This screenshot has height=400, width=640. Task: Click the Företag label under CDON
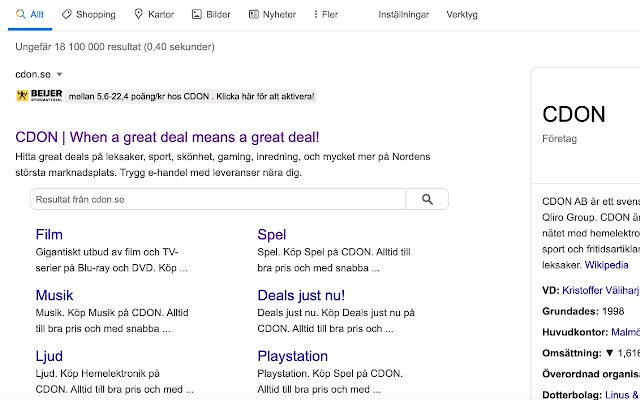click(x=560, y=139)
